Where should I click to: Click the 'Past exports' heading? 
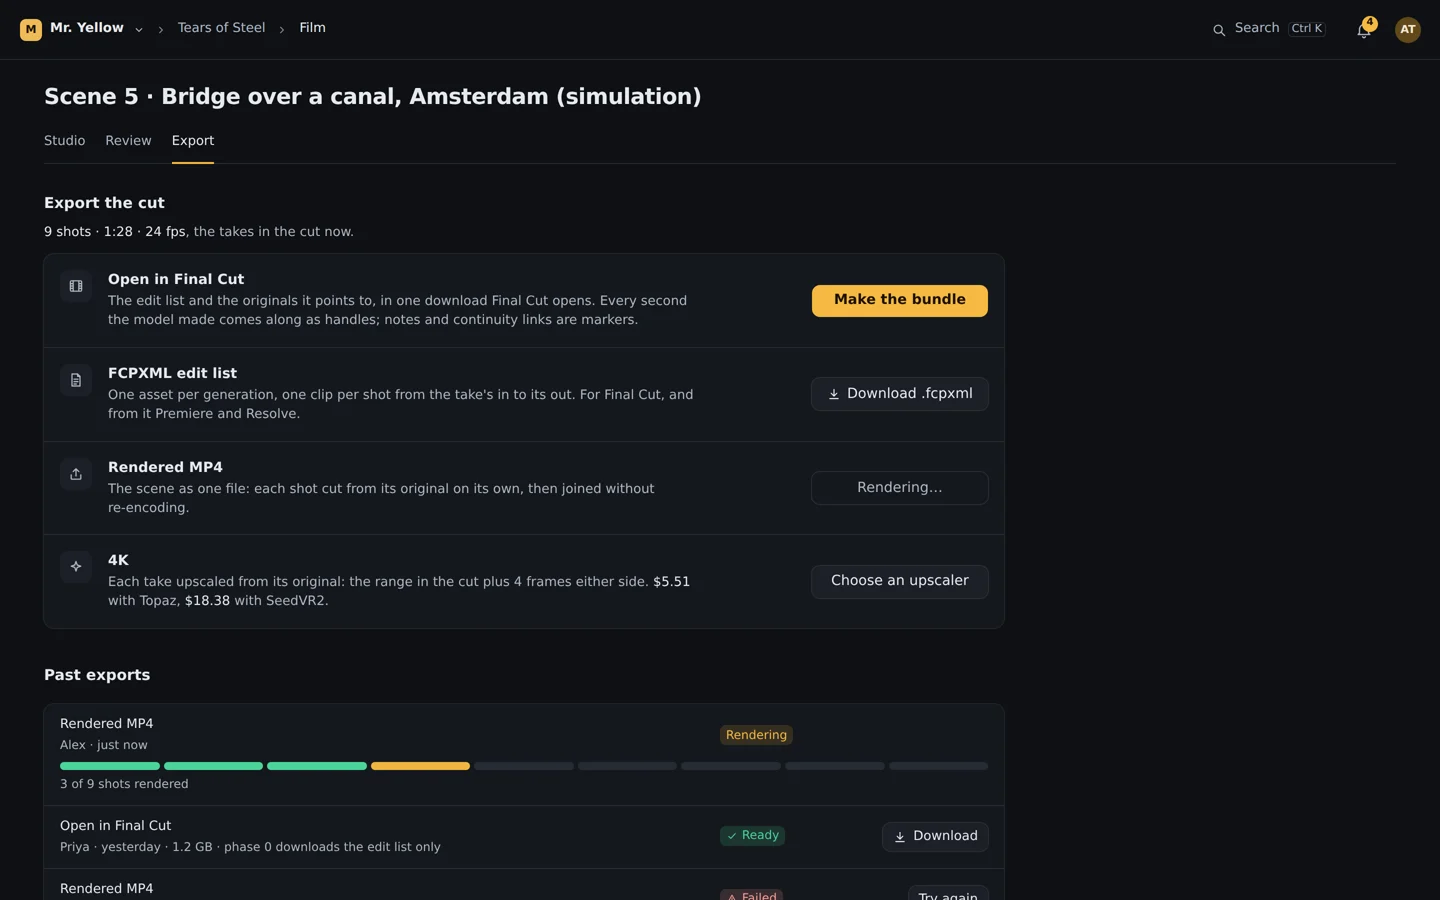pos(97,675)
